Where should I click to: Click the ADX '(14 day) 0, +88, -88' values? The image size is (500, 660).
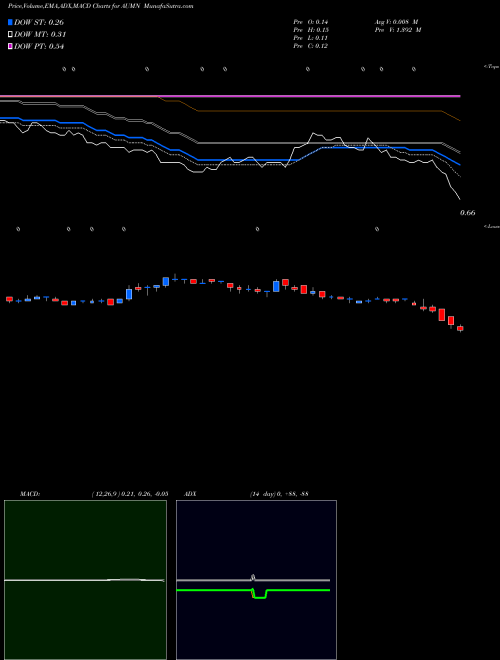click(x=279, y=494)
